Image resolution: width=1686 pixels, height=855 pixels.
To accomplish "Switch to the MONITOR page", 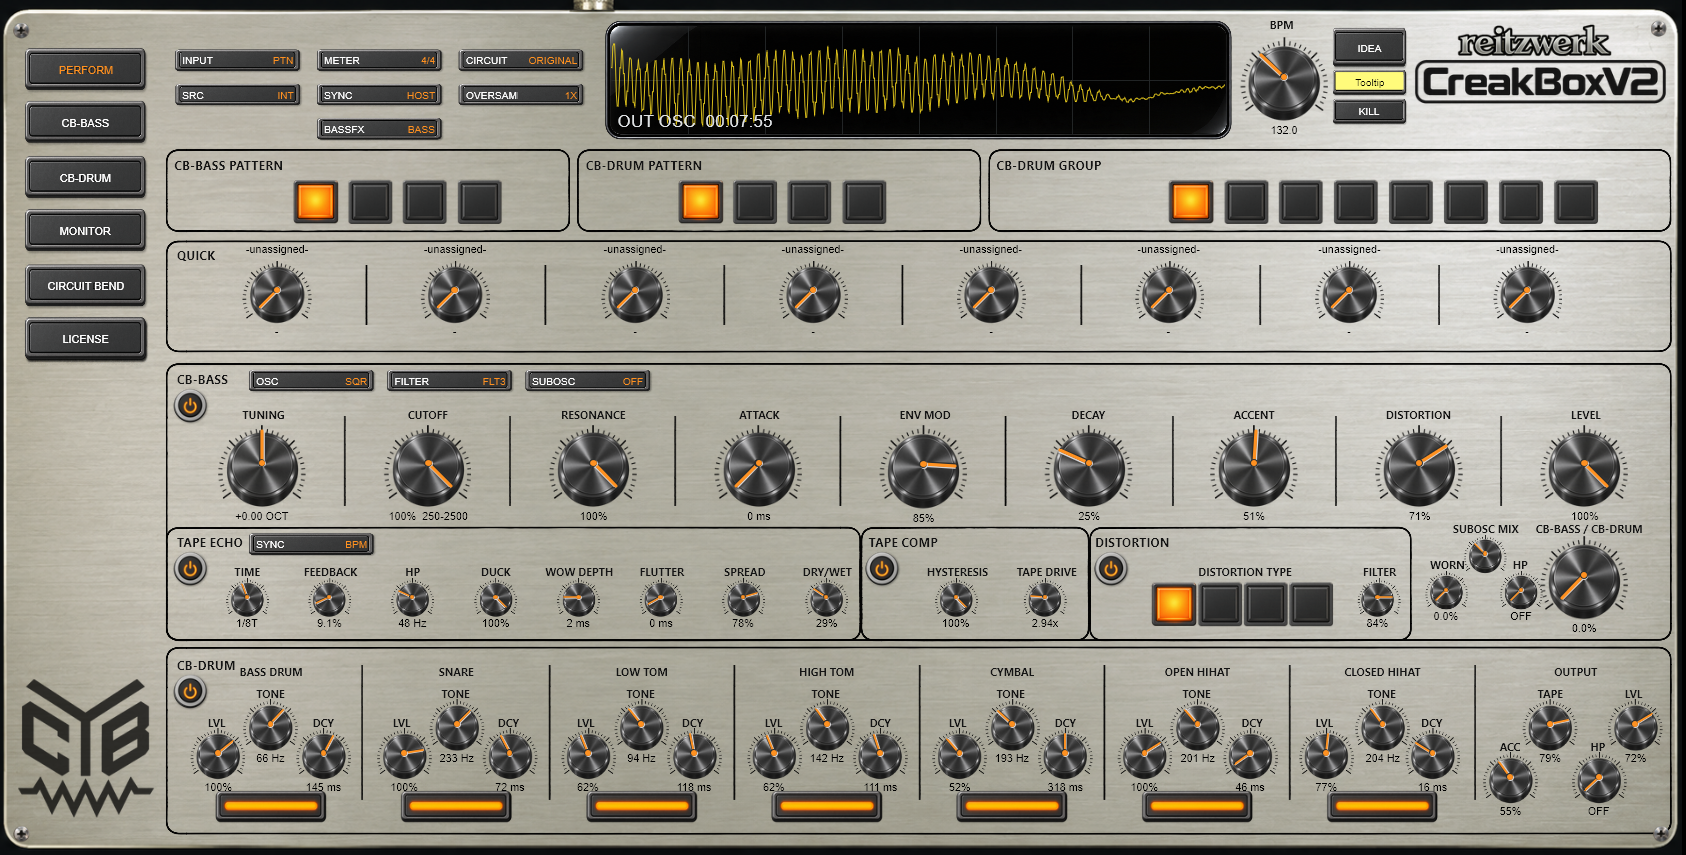I will 86,231.
